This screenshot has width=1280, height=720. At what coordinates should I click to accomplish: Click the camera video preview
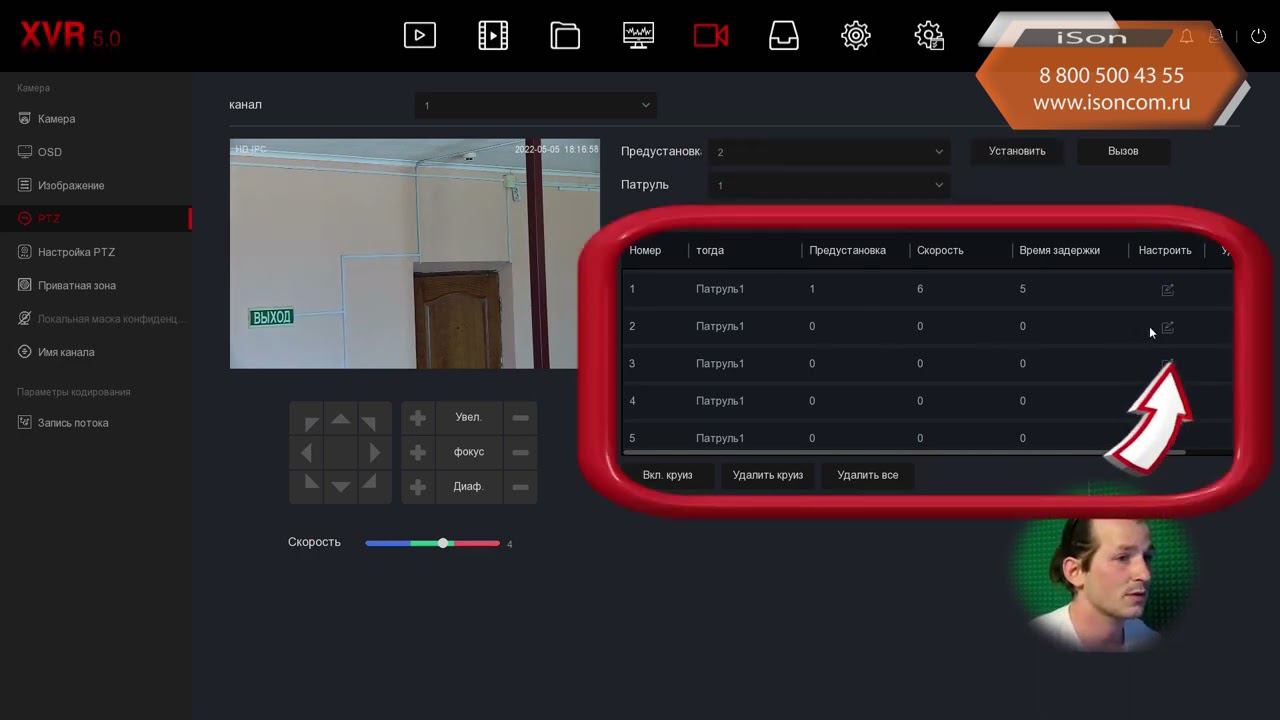coord(415,254)
